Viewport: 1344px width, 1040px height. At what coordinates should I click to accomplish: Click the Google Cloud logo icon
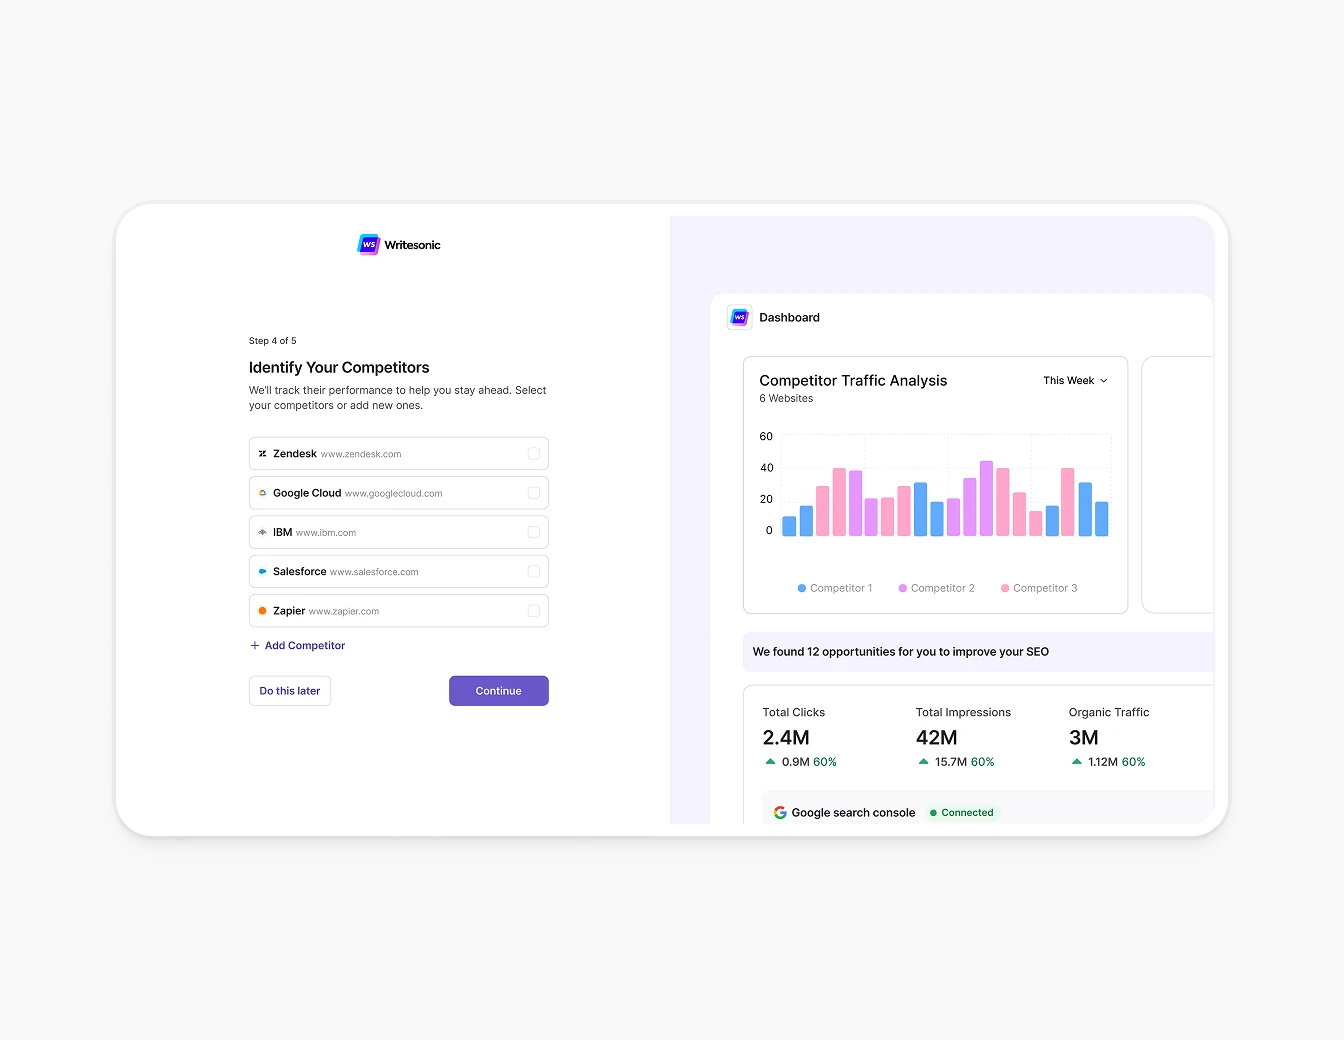click(x=262, y=492)
